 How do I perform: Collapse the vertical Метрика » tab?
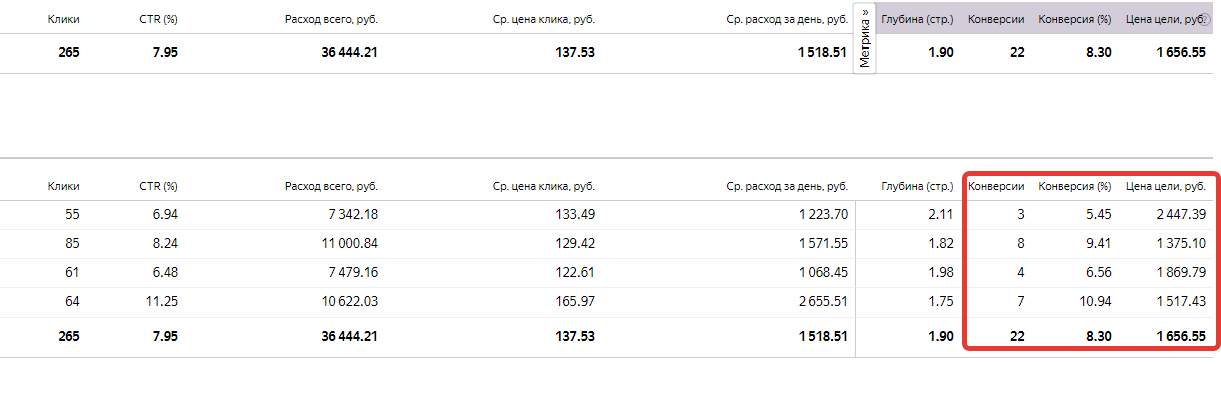865,38
